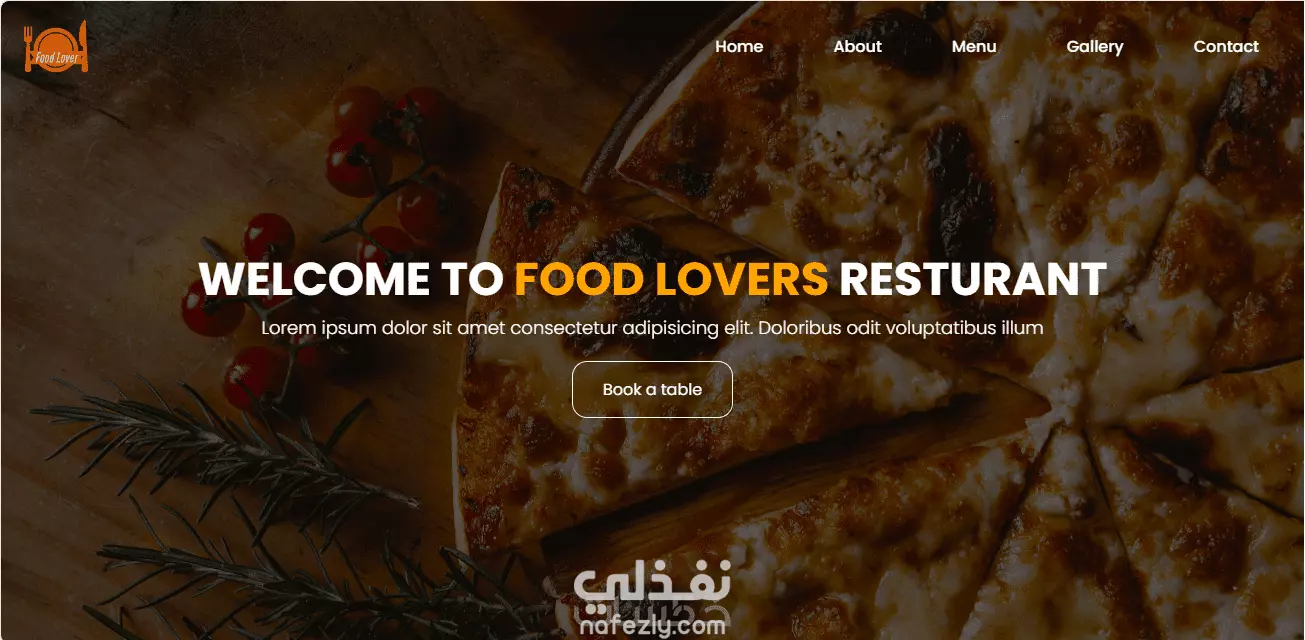Click the Food Lover logo
Viewport: 1305px width, 640px height.
[56, 47]
